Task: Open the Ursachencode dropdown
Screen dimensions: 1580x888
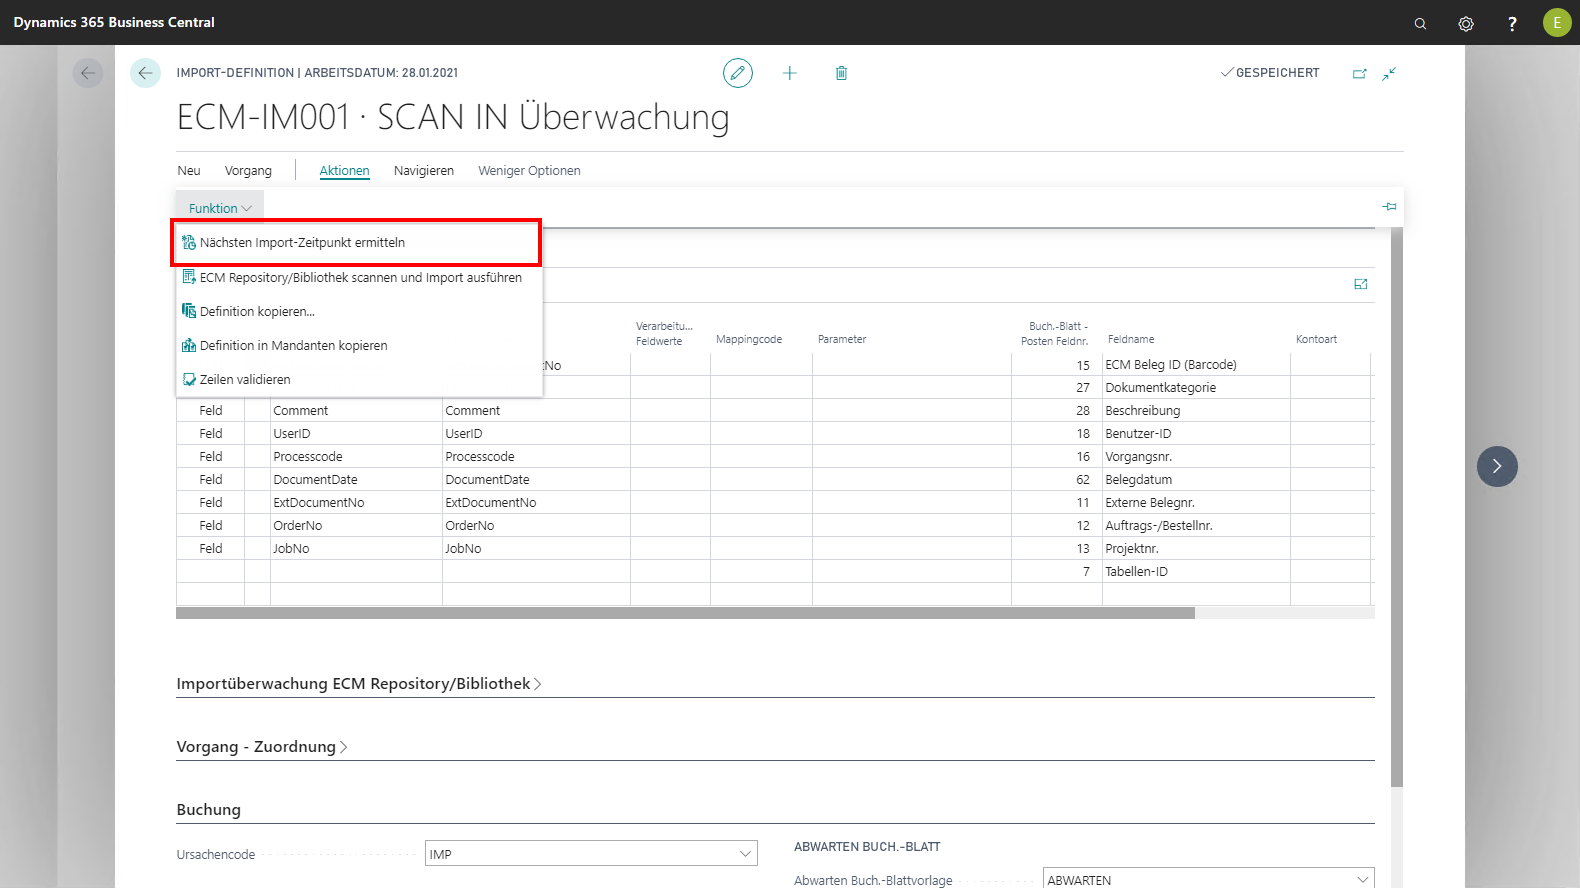Action: coord(745,854)
